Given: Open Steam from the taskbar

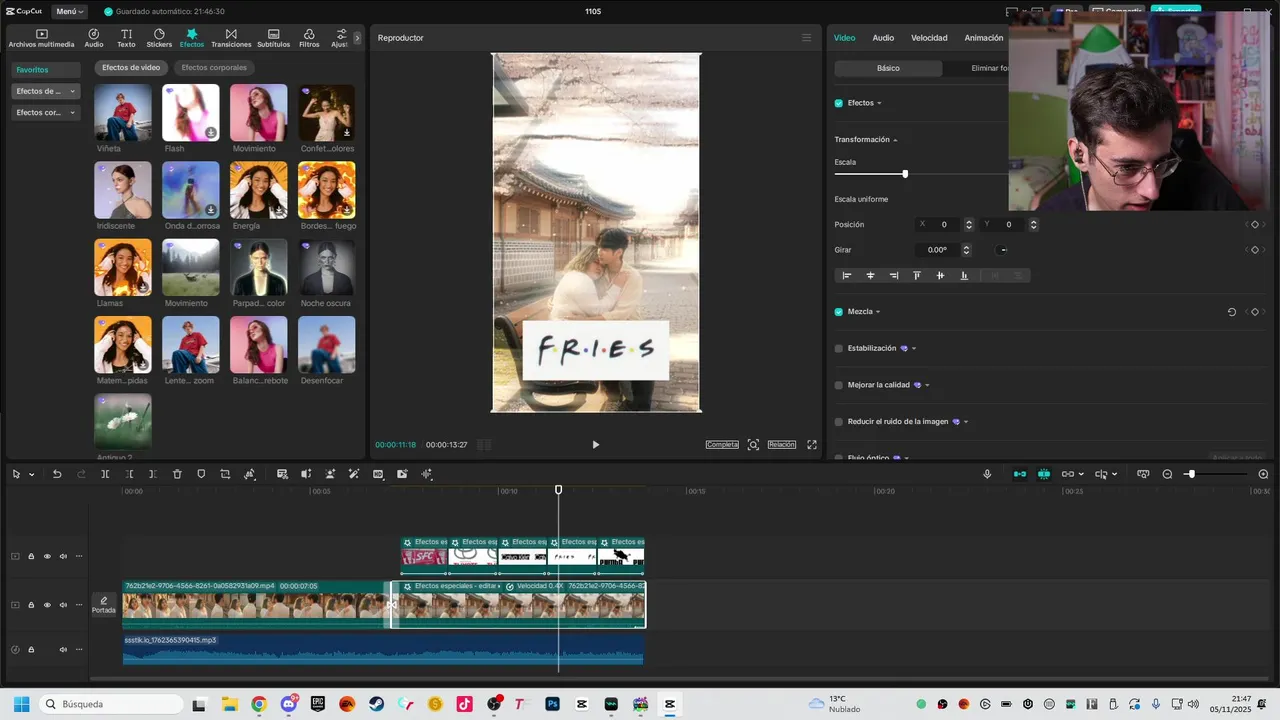Looking at the screenshot, I should pyautogui.click(x=376, y=704).
